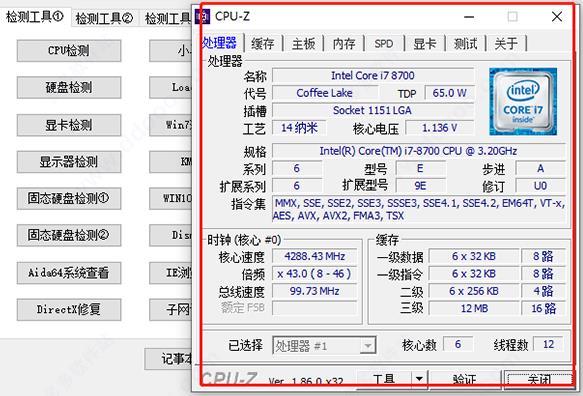Switch to the SPD tab
The height and width of the screenshot is (396, 583).
384,44
